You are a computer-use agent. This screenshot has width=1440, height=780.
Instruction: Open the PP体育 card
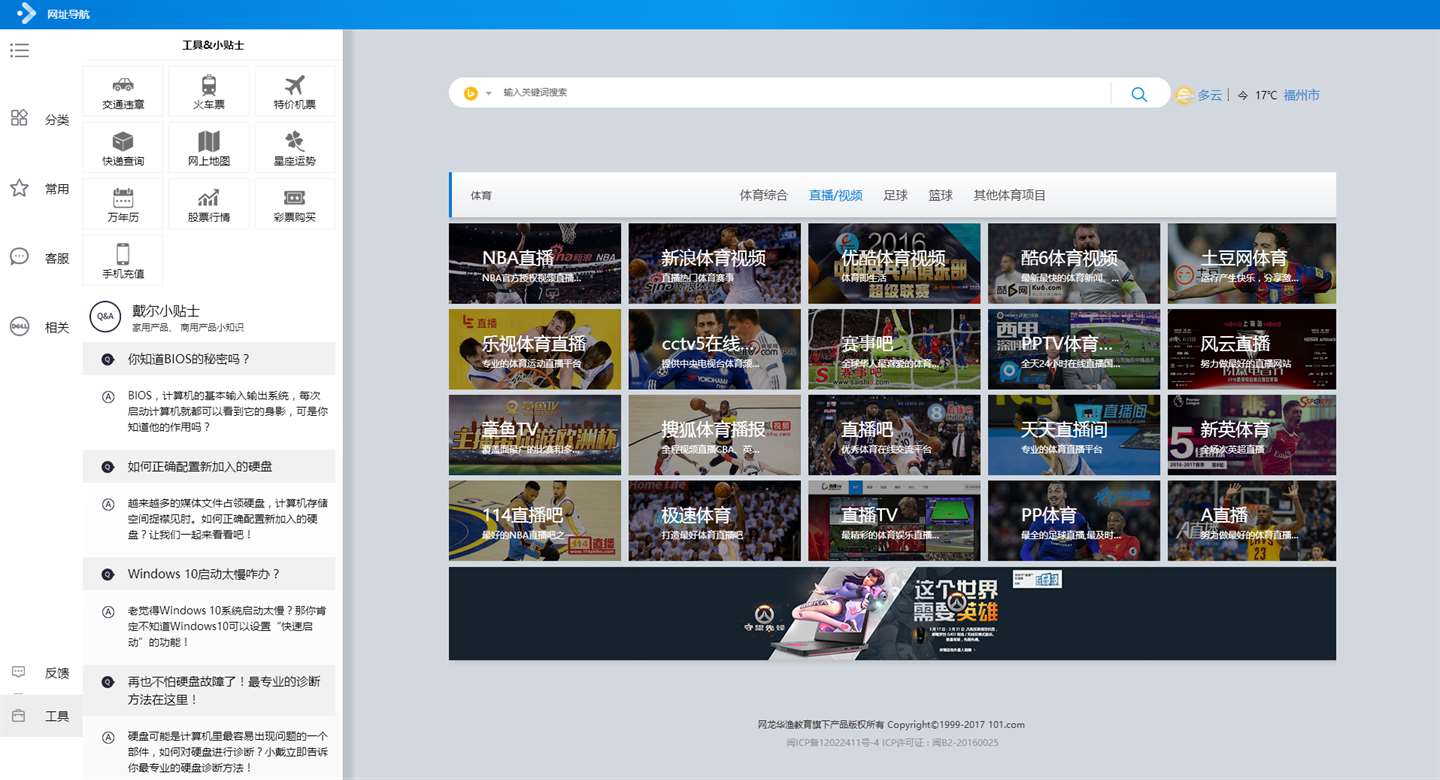coord(1074,521)
